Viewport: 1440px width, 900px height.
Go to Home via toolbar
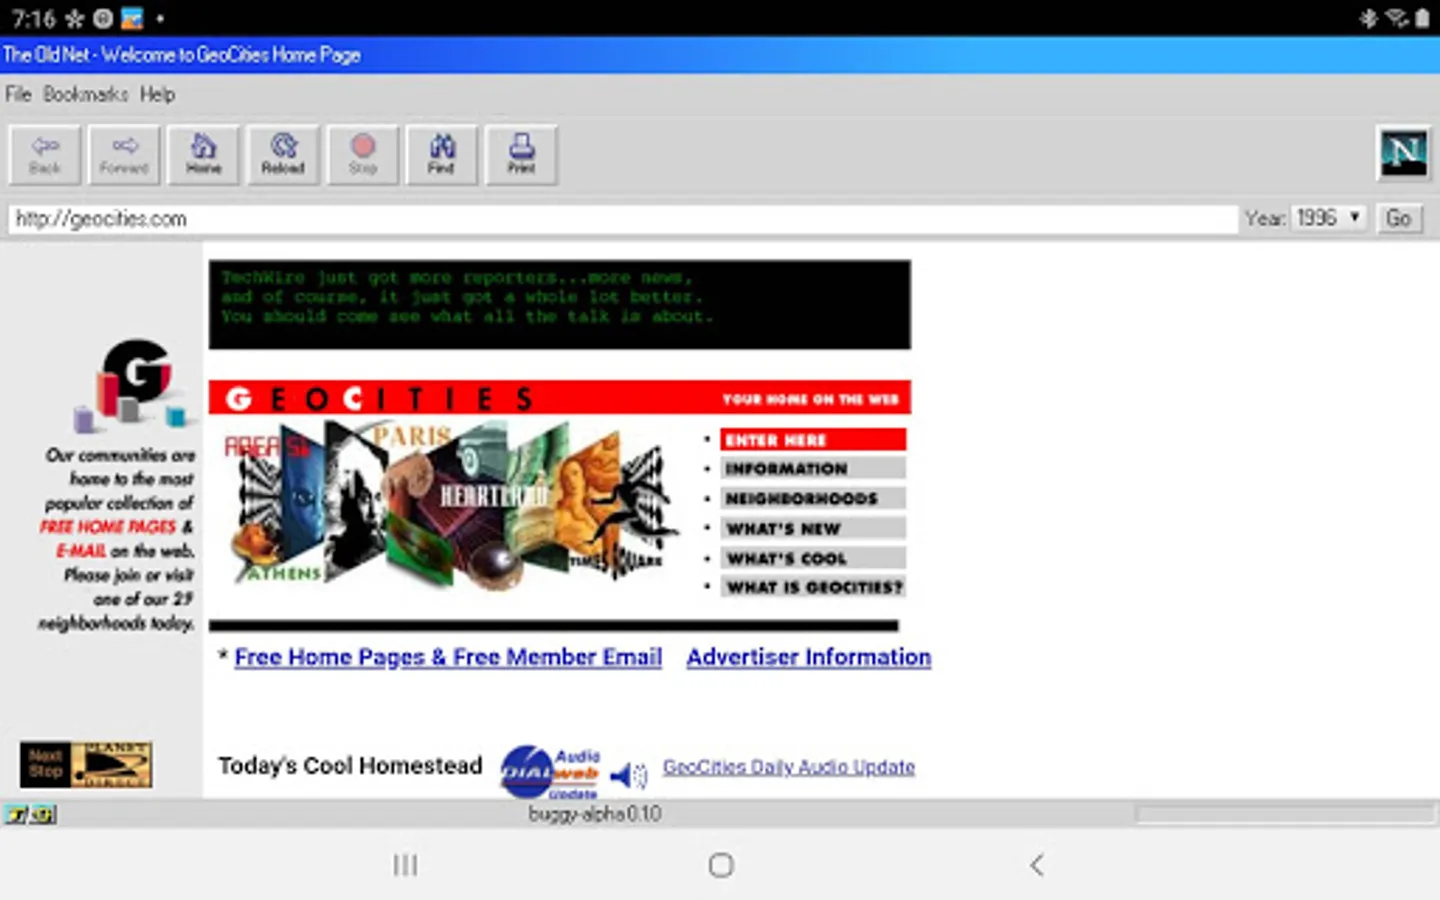pyautogui.click(x=203, y=155)
